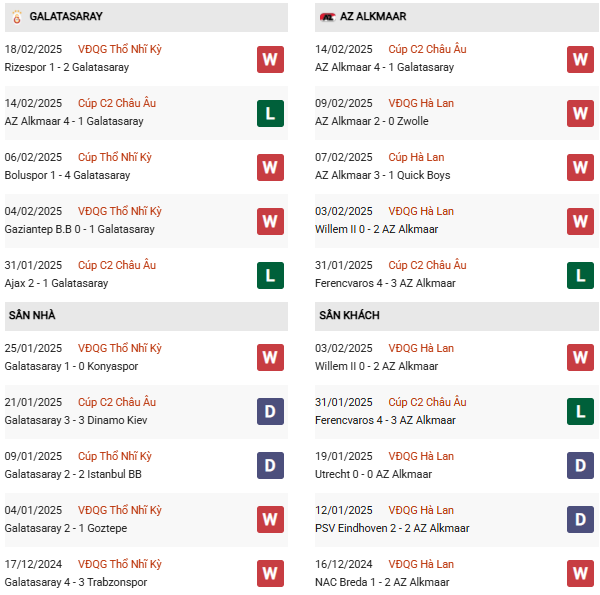Click the W badge for Galatasaray 4 - 3 Trabzonspor
Viewport: 600px width, 595px height.
[270, 574]
